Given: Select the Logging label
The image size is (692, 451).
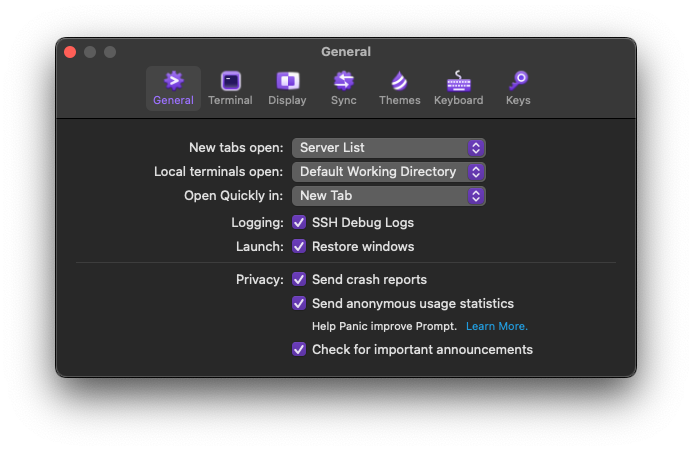Looking at the screenshot, I should (x=257, y=222).
